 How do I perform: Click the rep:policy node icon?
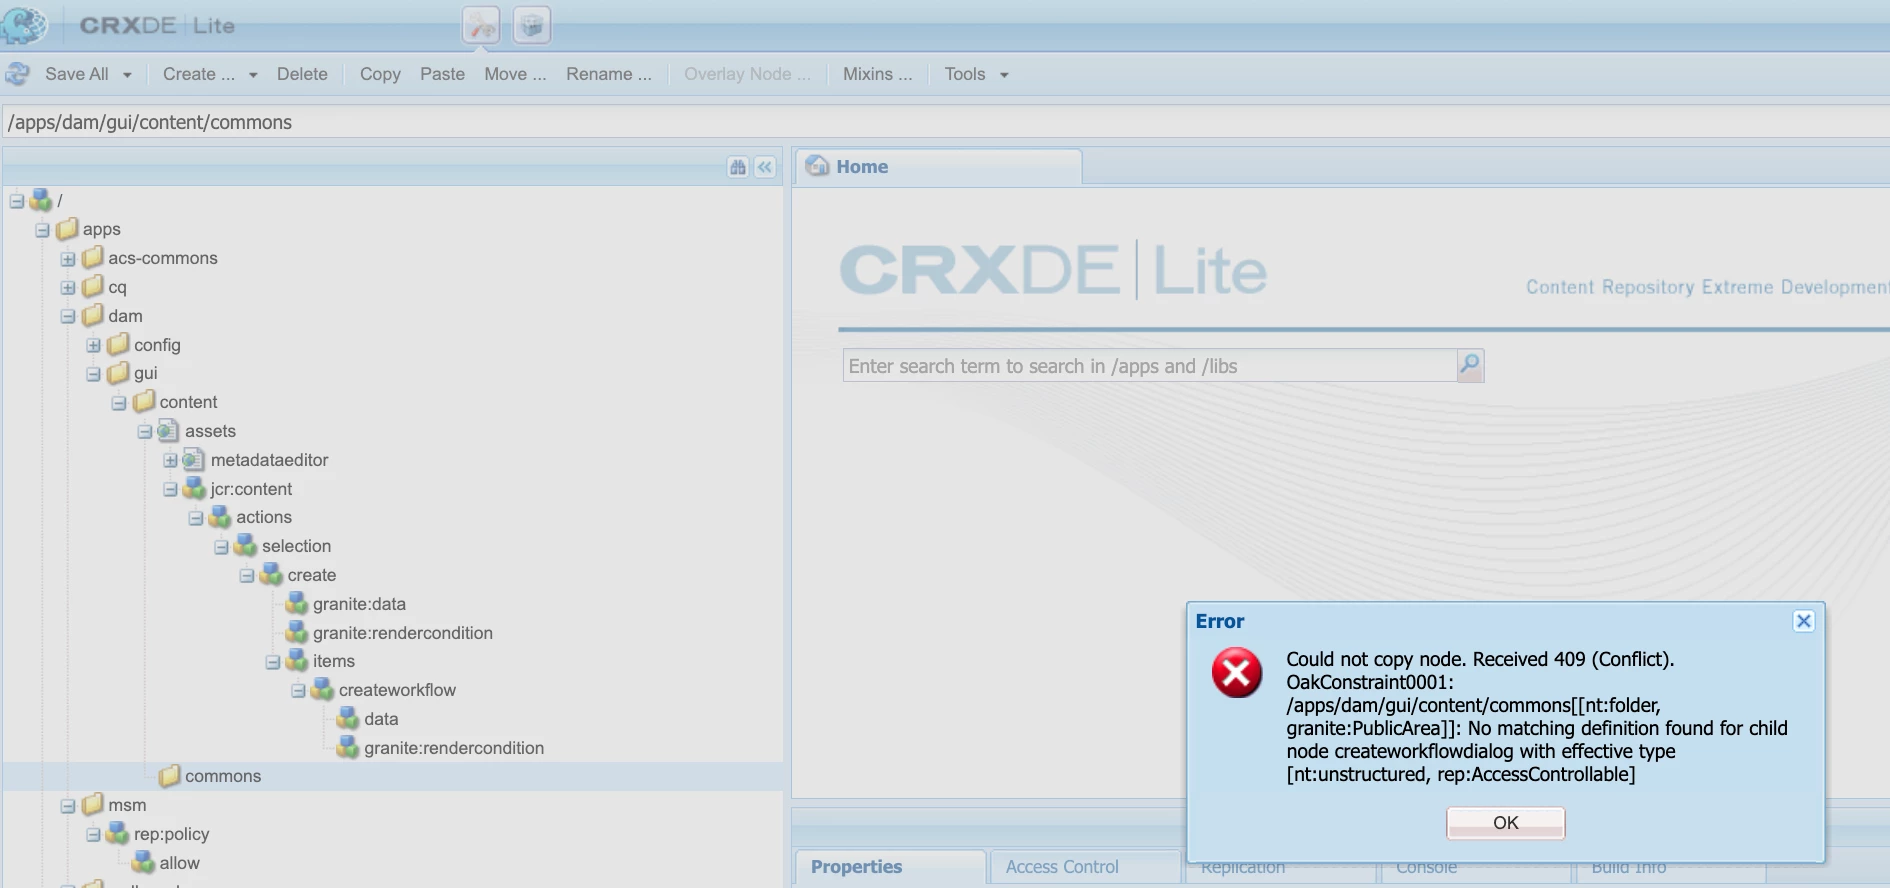118,834
